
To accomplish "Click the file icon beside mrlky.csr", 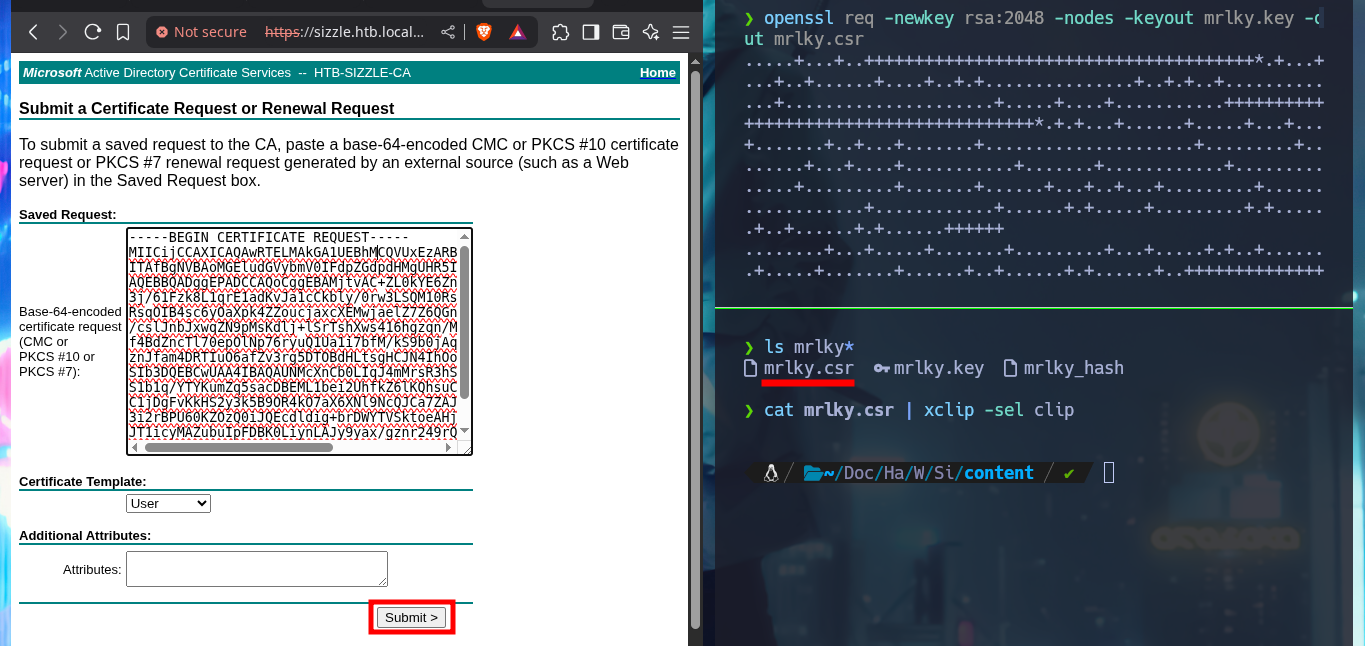I will (751, 368).
